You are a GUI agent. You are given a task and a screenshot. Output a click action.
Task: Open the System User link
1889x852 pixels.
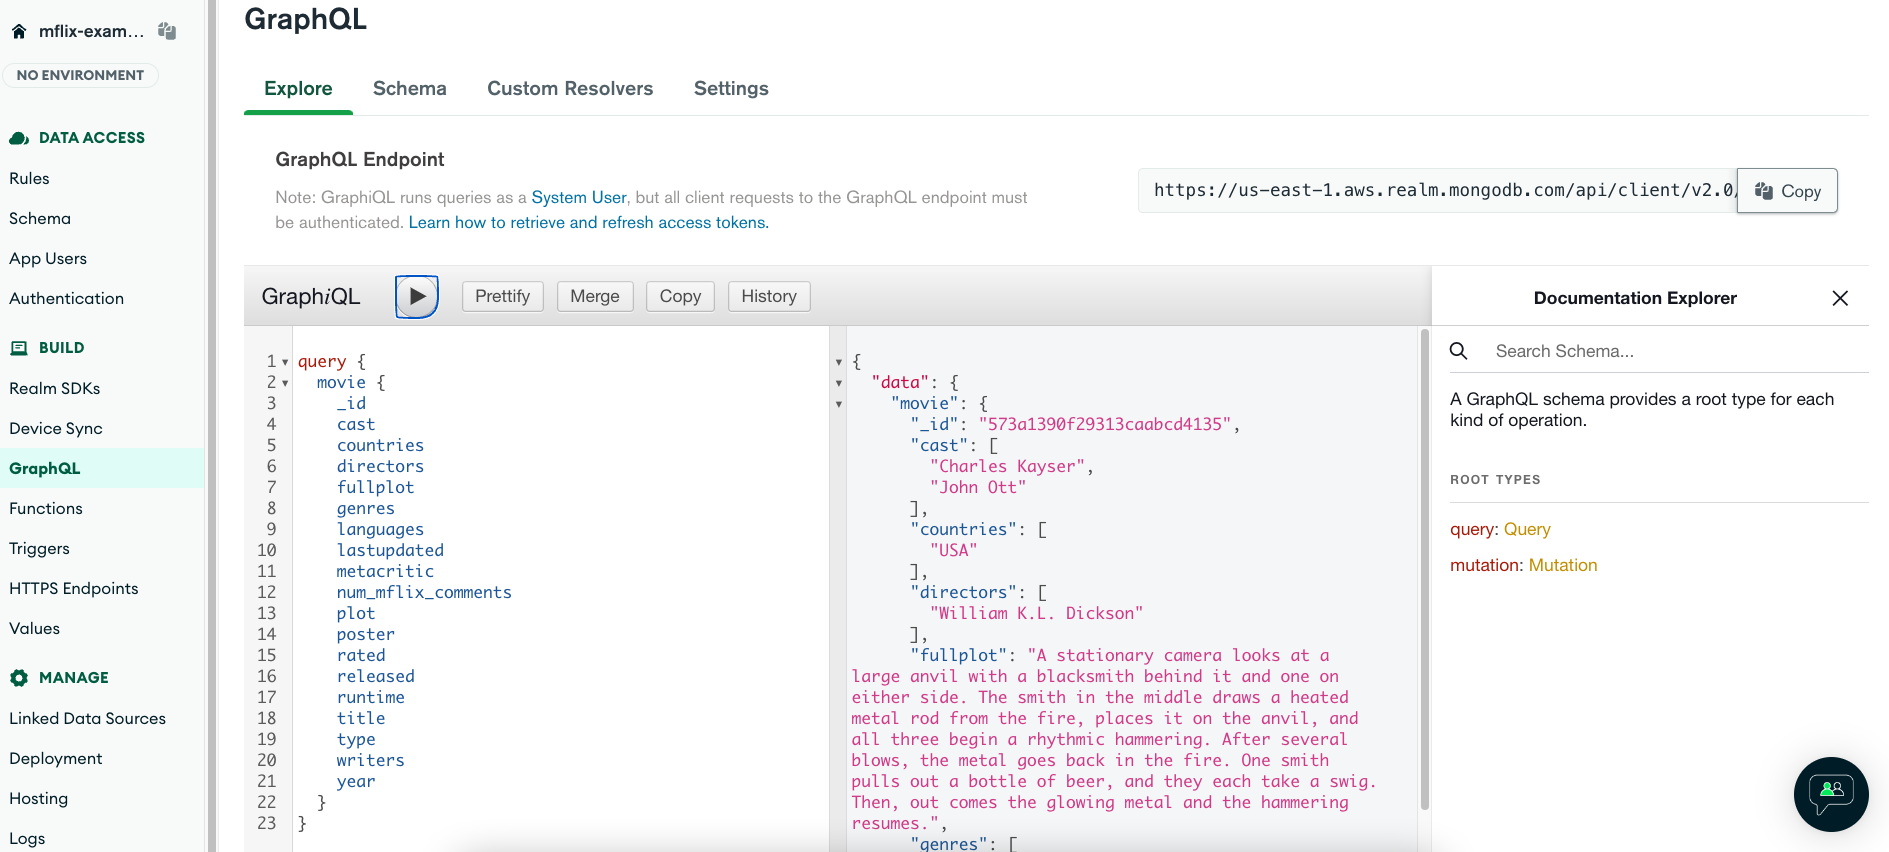579,197
